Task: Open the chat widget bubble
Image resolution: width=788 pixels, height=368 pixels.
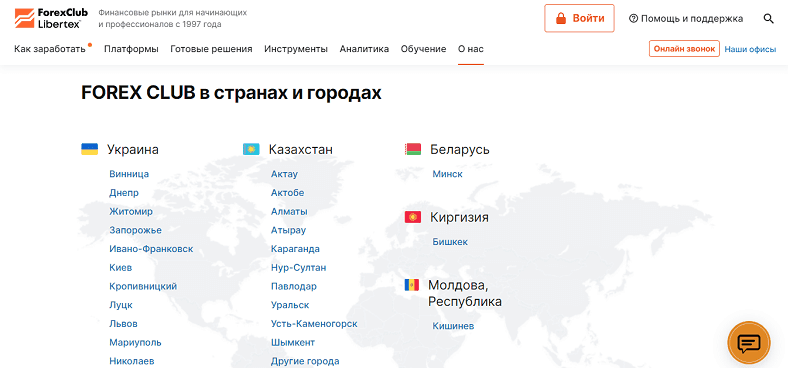Action: click(749, 343)
